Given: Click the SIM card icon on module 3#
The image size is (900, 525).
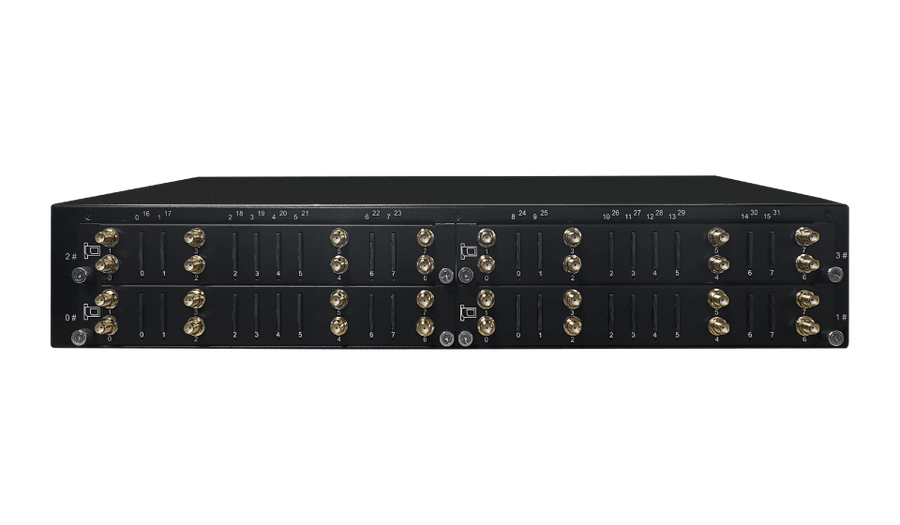Looking at the screenshot, I should [468, 251].
